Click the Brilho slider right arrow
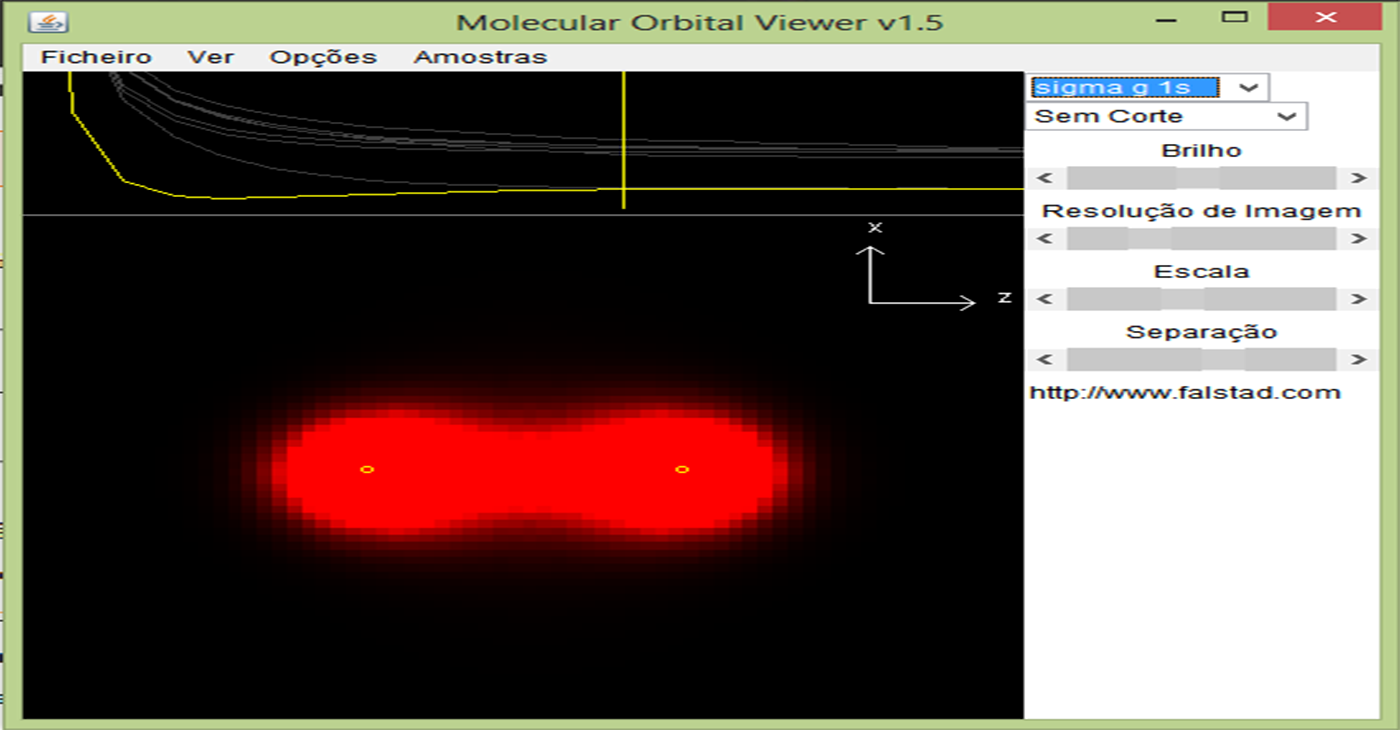1400x730 pixels. point(1357,178)
